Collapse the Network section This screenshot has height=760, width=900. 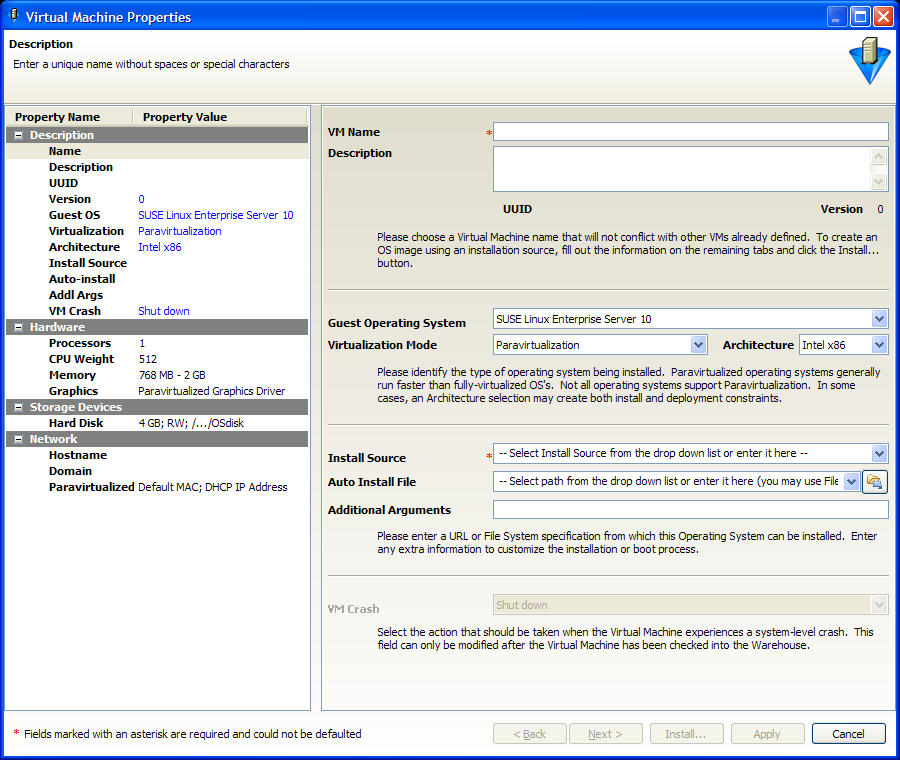coord(17,438)
